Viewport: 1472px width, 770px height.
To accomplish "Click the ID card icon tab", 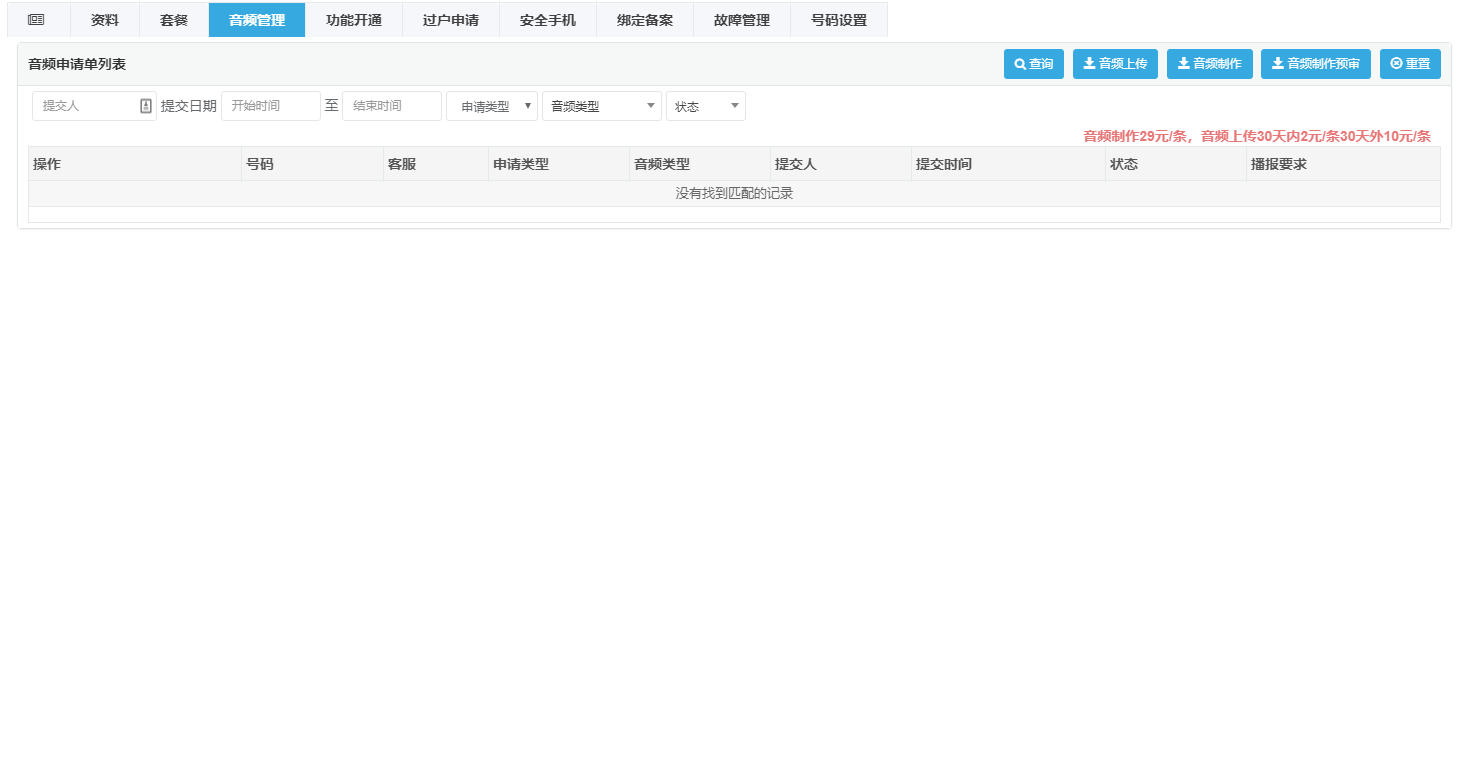I will [x=37, y=20].
